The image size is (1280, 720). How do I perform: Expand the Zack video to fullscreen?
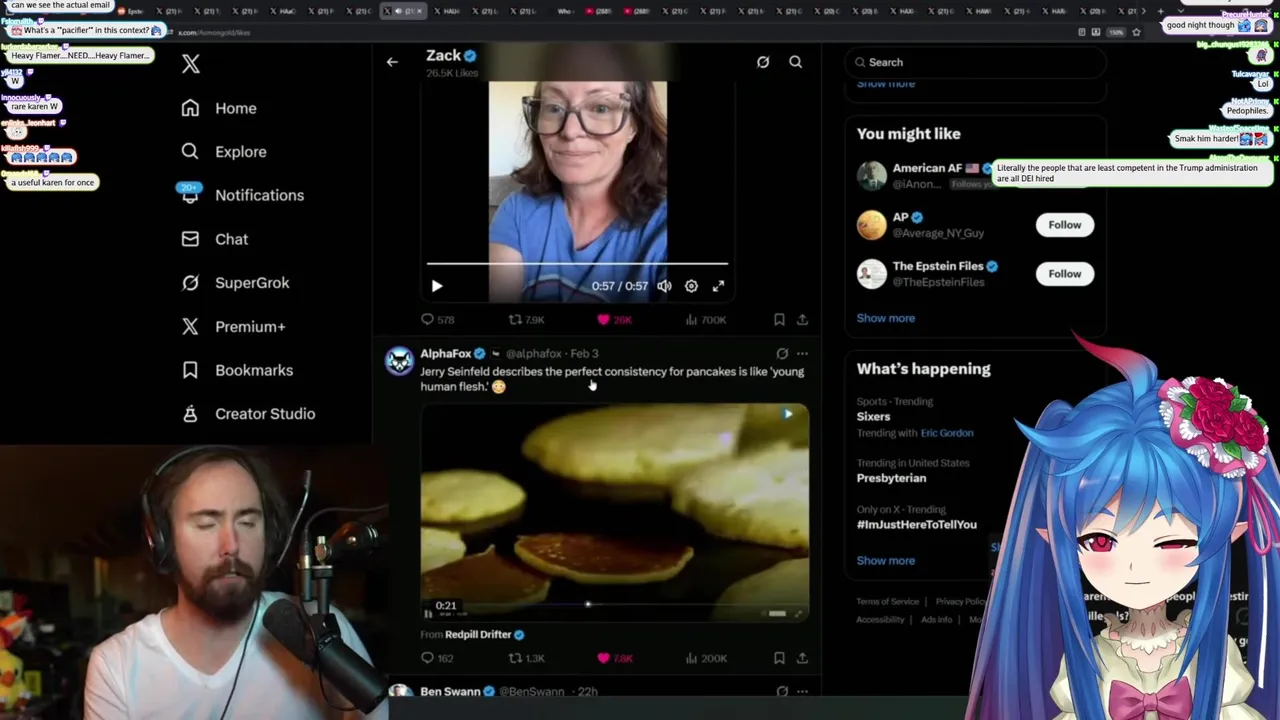pyautogui.click(x=718, y=286)
